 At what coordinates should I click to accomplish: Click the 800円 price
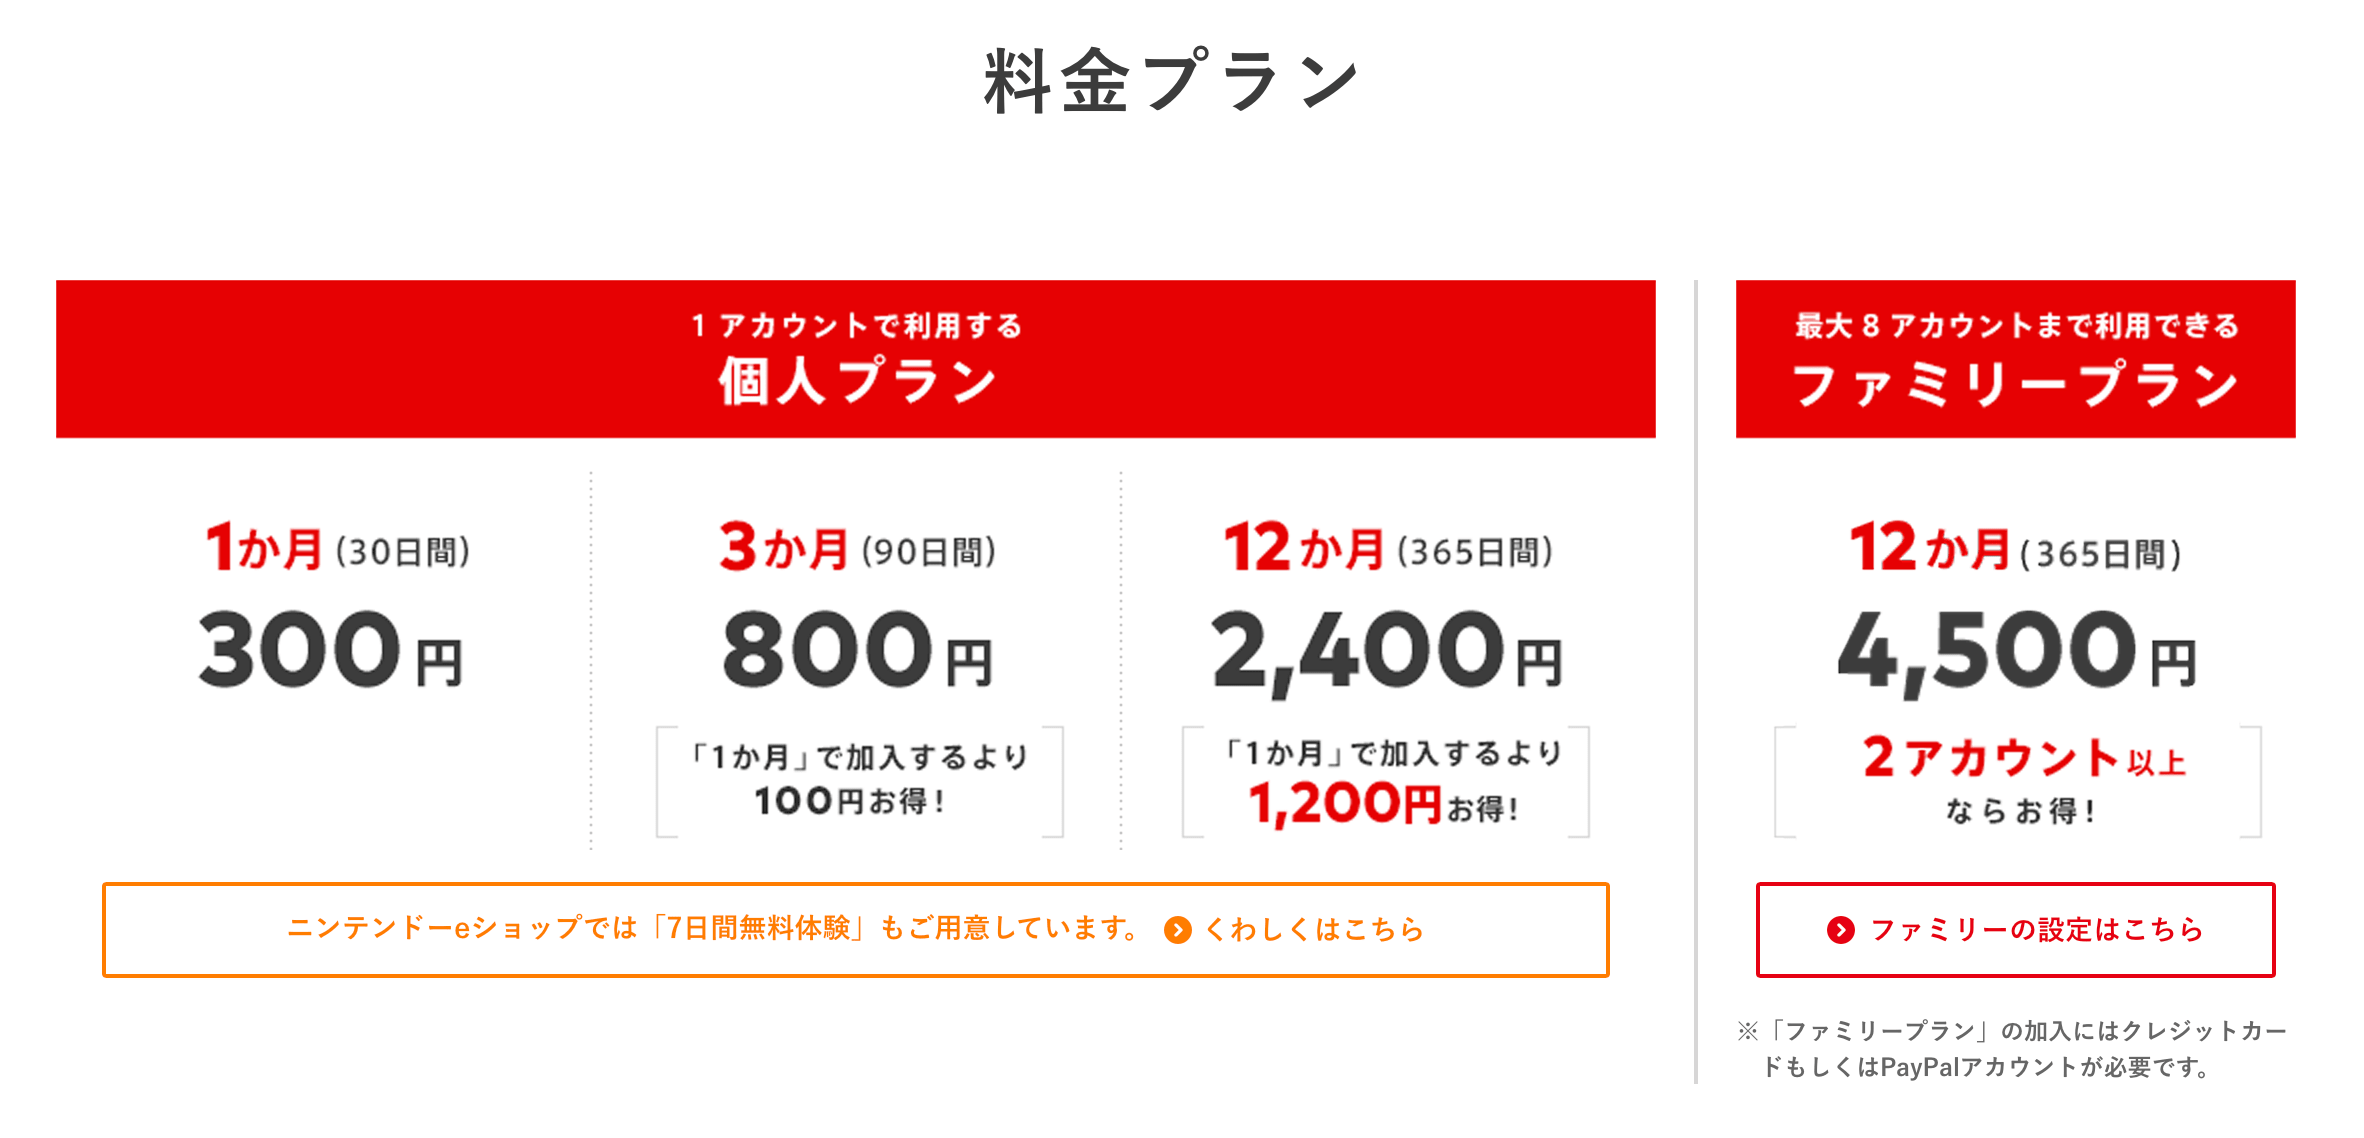(857, 651)
